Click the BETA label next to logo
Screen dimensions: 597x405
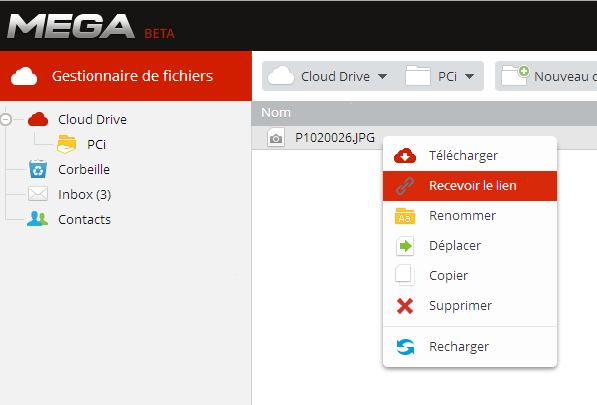coord(160,34)
